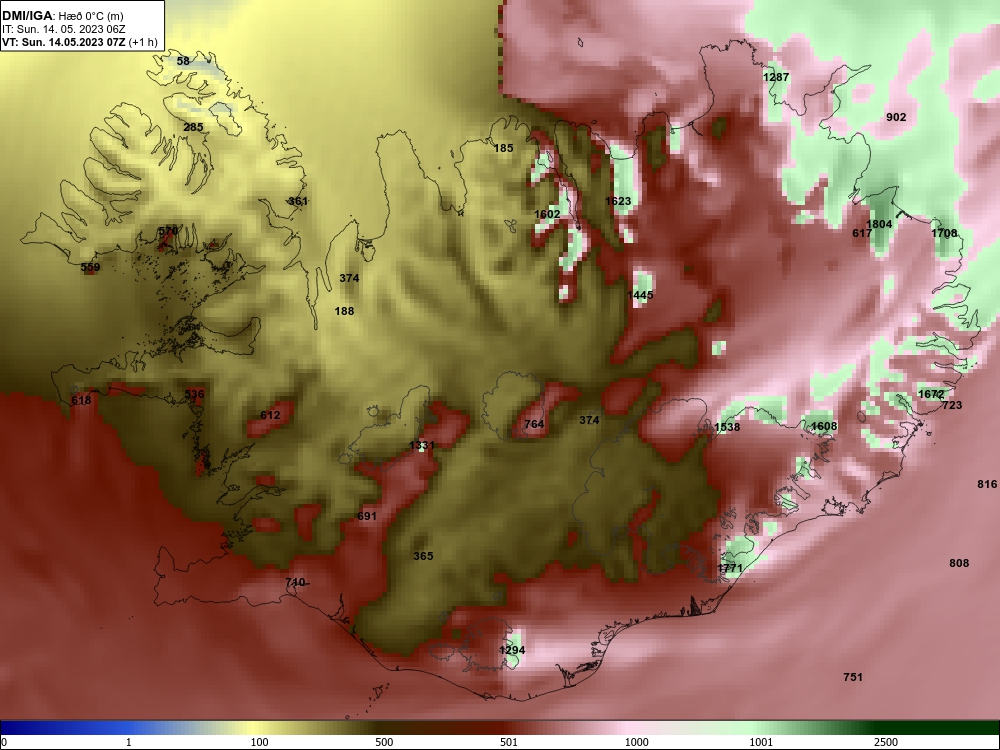
Task: Click the '2500' legend tick label
Action: 886,742
